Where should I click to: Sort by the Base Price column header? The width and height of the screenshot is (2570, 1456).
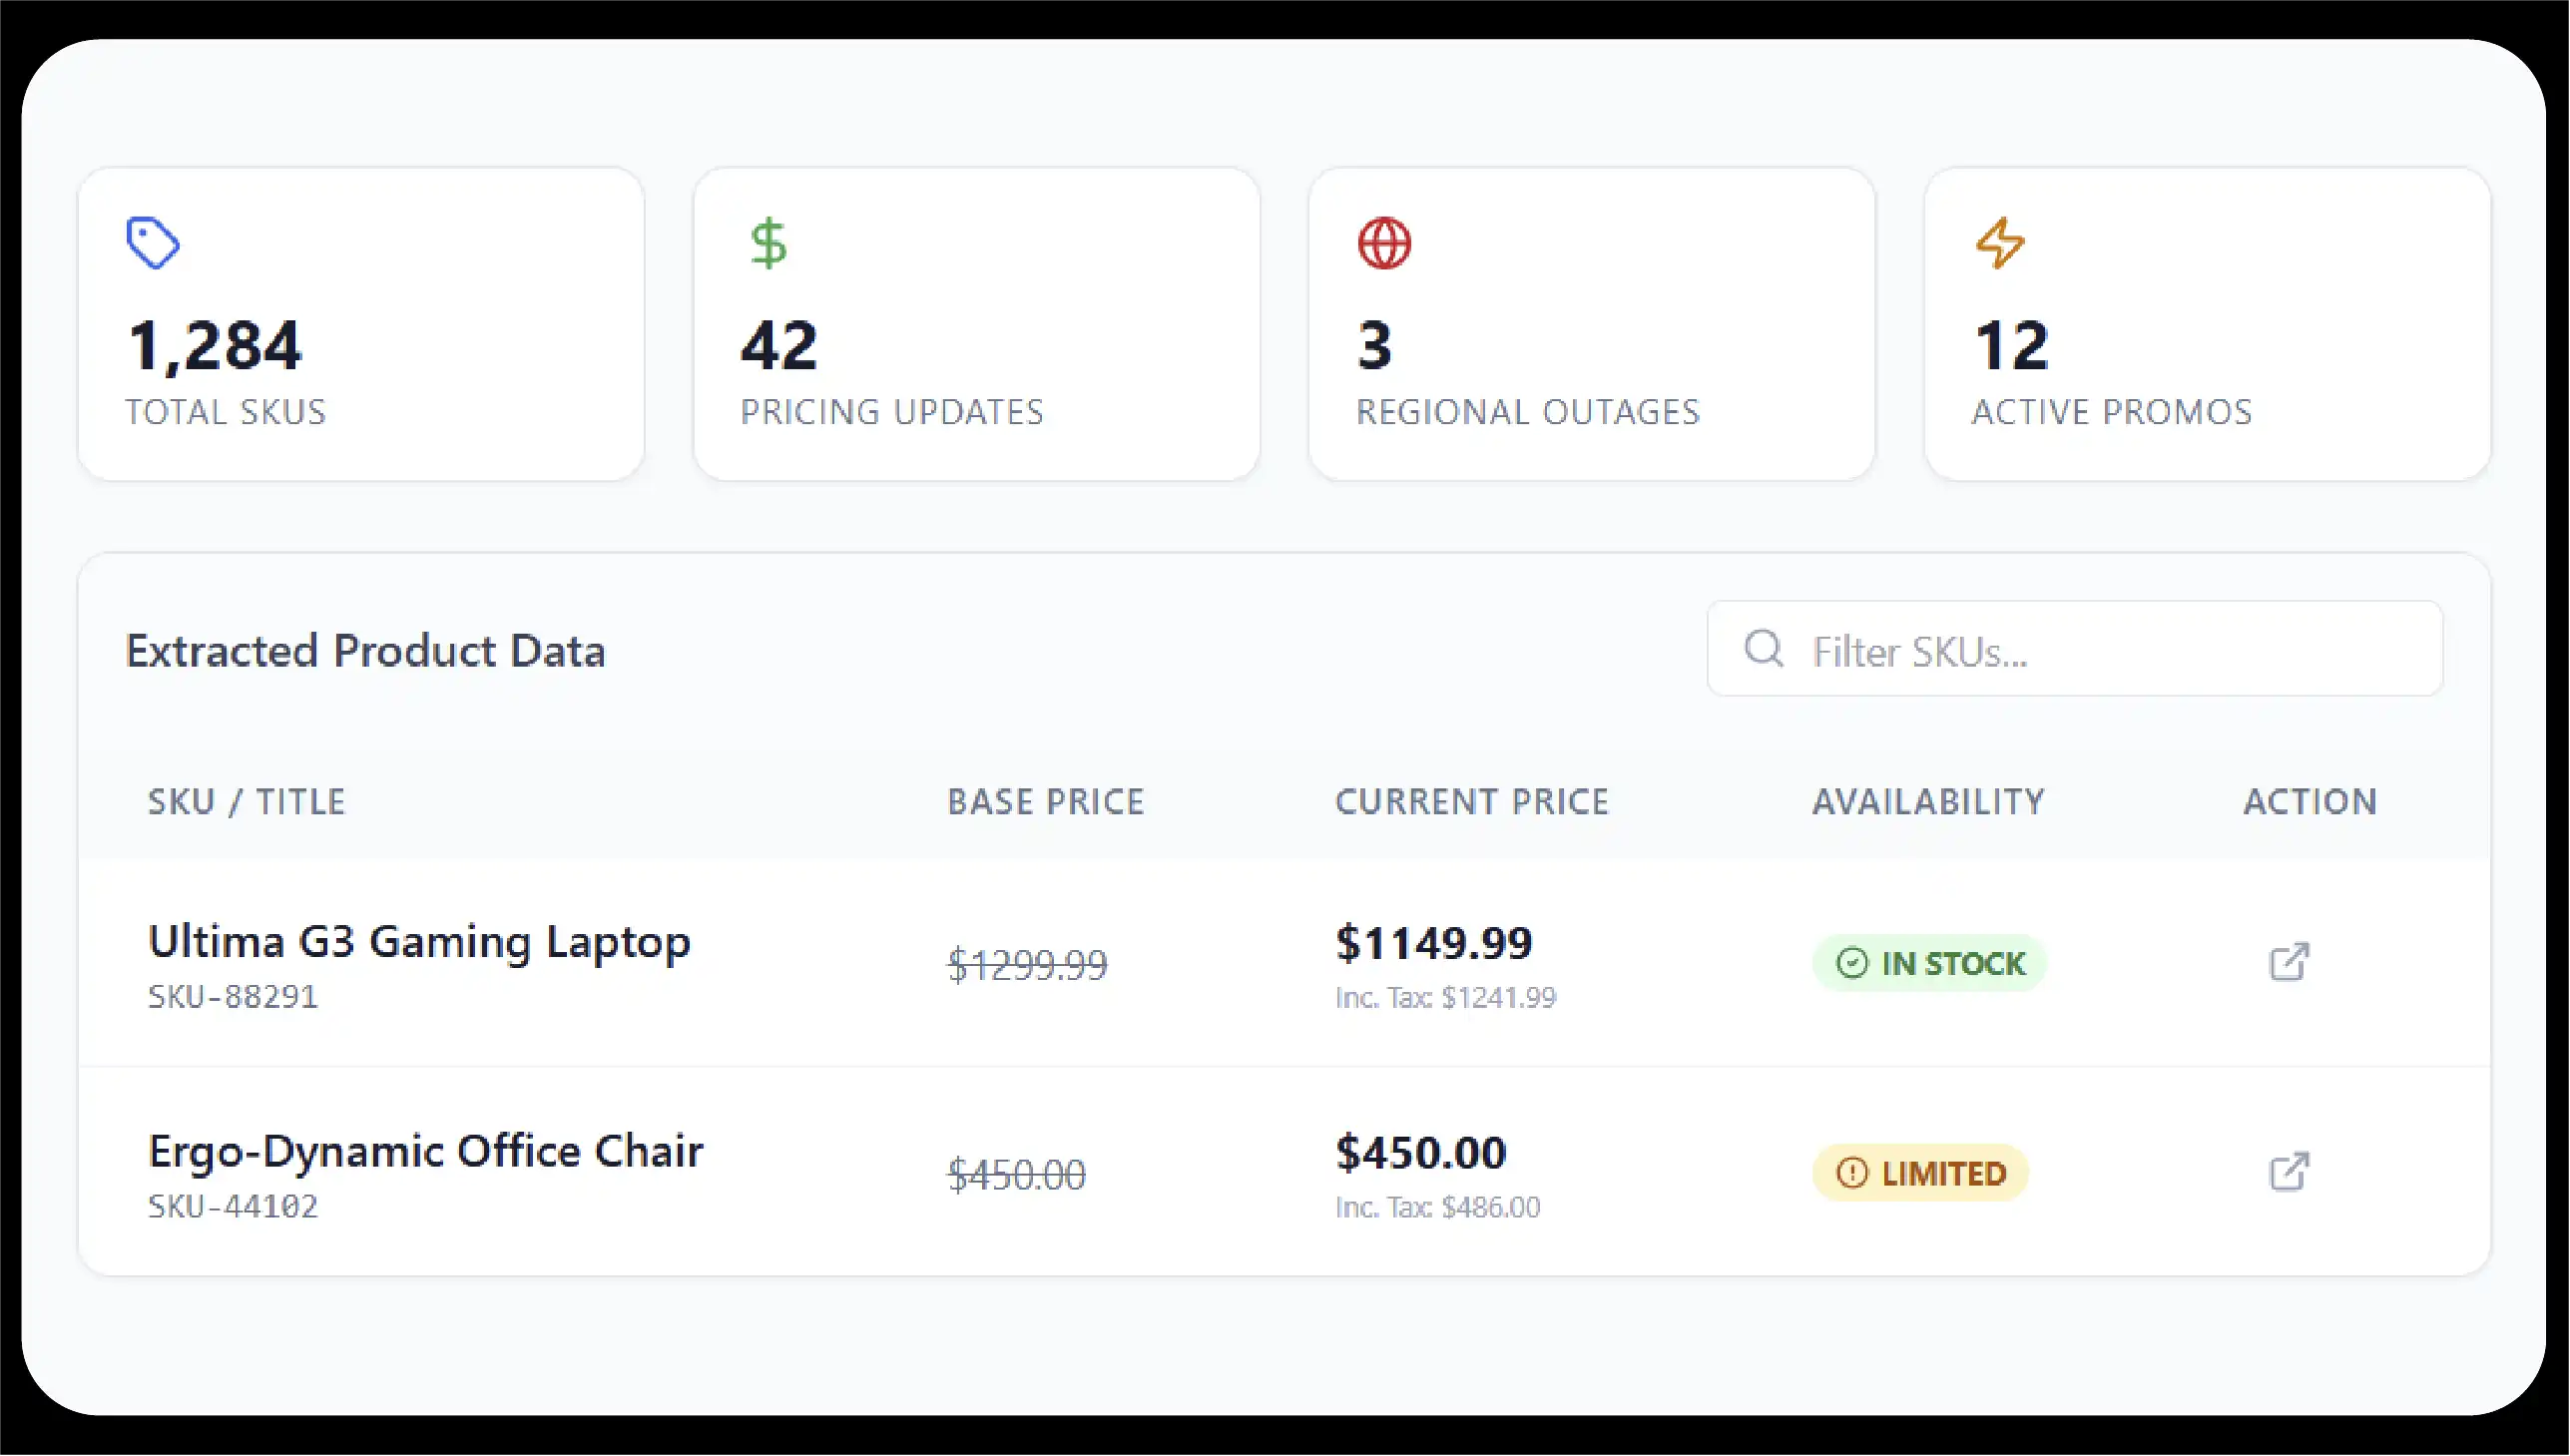click(1046, 802)
